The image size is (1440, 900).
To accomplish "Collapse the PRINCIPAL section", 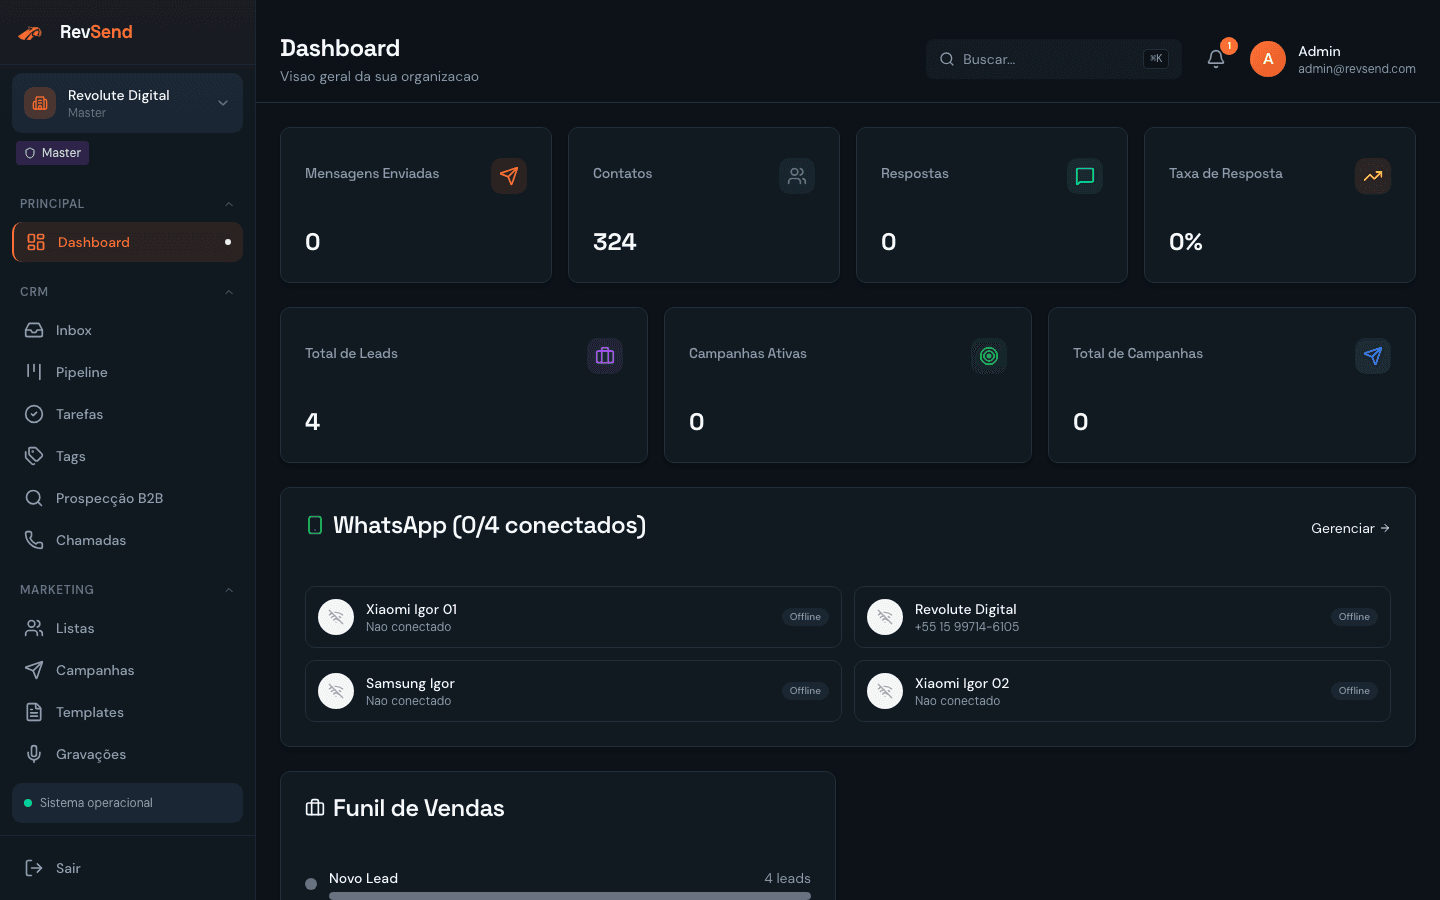I will (229, 203).
